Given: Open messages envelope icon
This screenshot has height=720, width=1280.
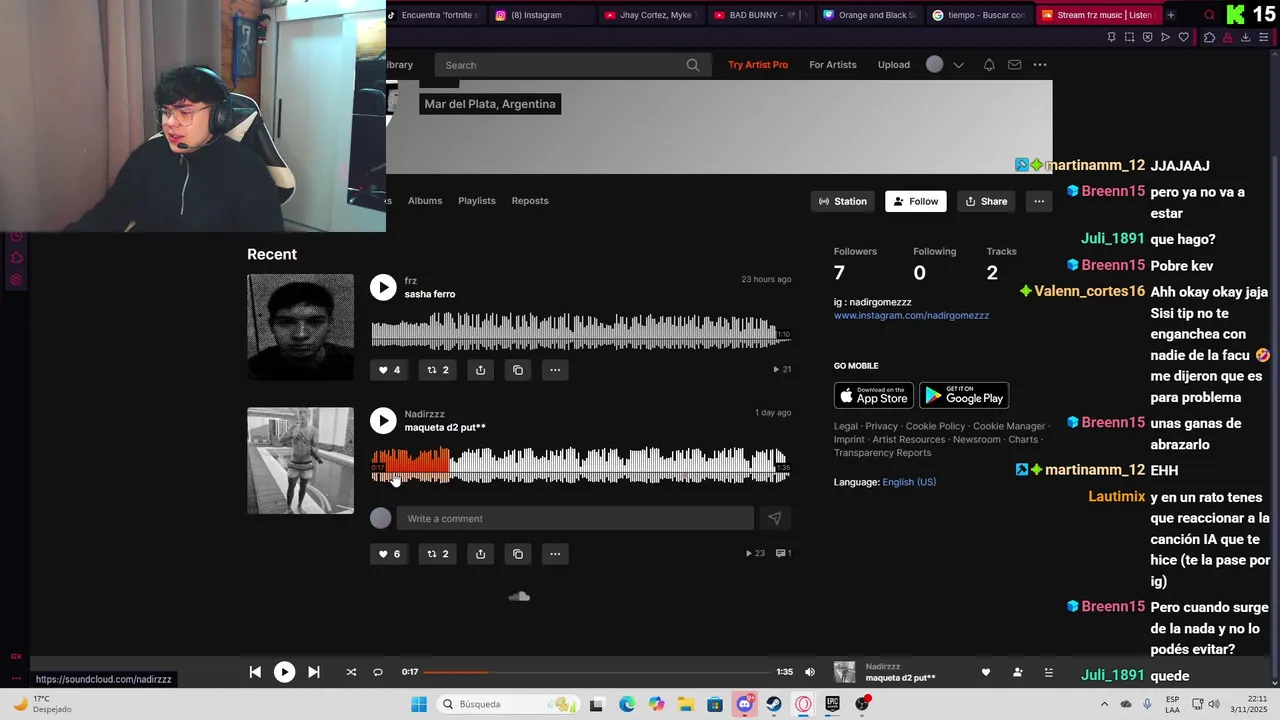Looking at the screenshot, I should [x=1014, y=65].
